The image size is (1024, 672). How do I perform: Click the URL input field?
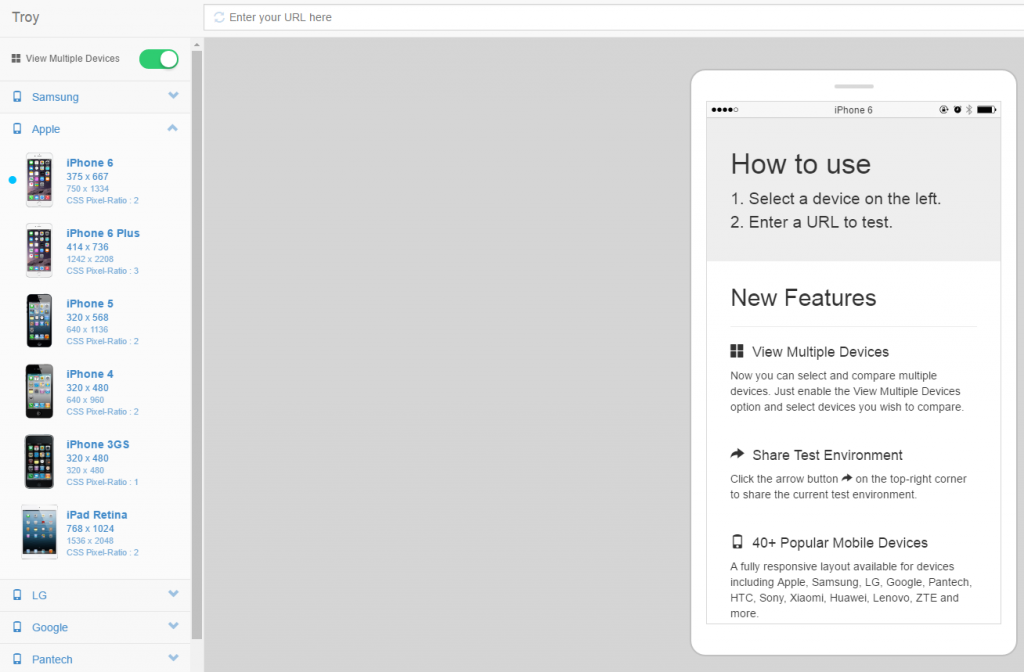600,17
